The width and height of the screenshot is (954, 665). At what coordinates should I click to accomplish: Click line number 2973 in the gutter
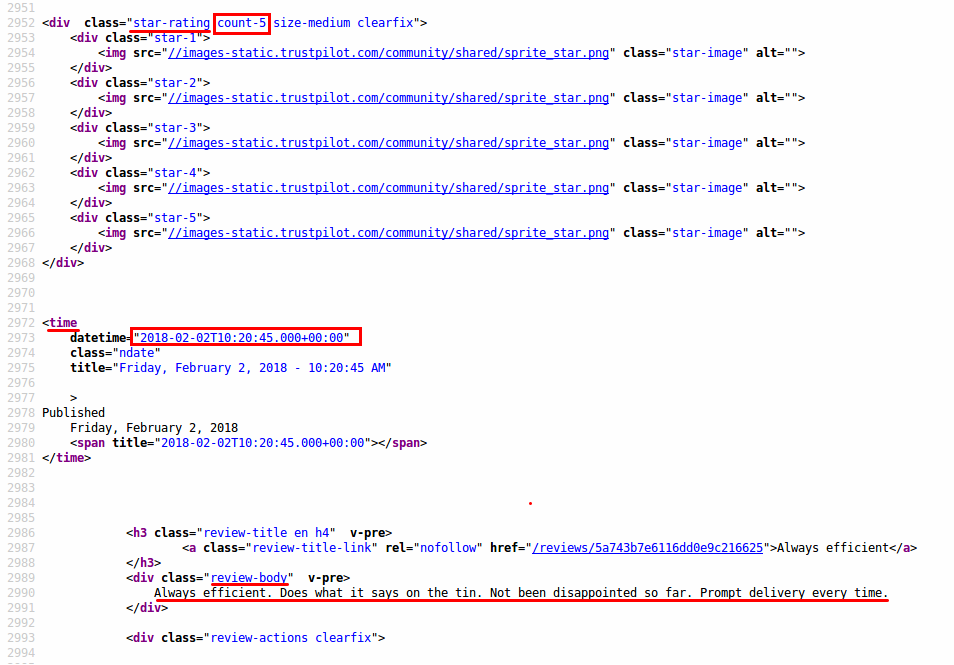click(21, 338)
